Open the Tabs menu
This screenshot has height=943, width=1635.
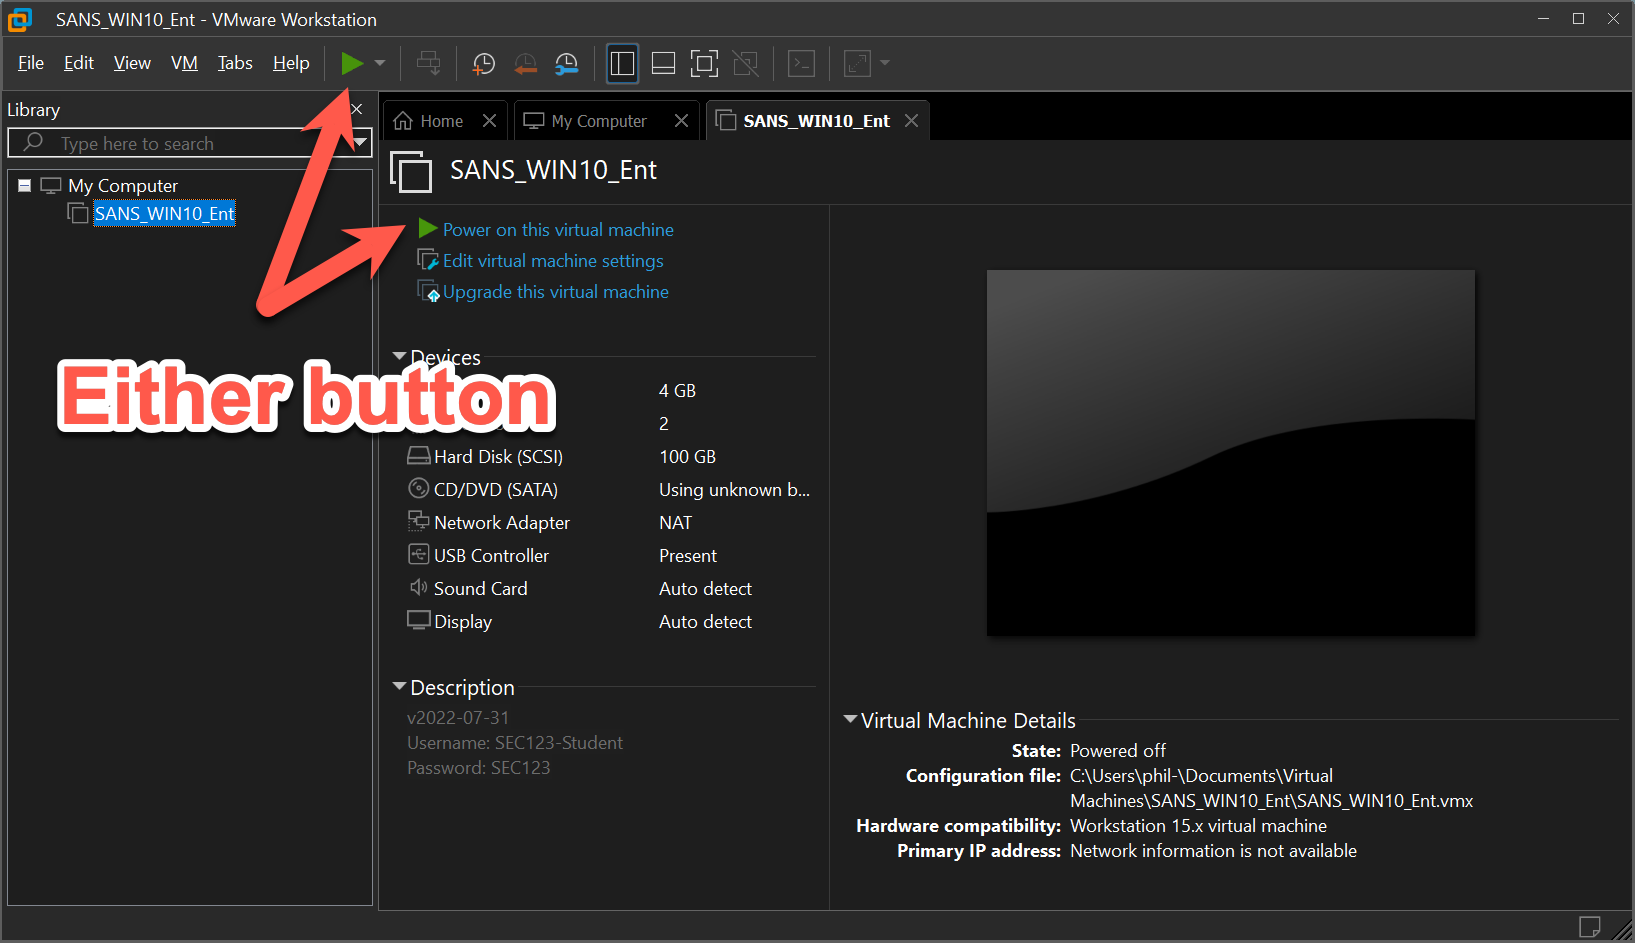pyautogui.click(x=235, y=63)
